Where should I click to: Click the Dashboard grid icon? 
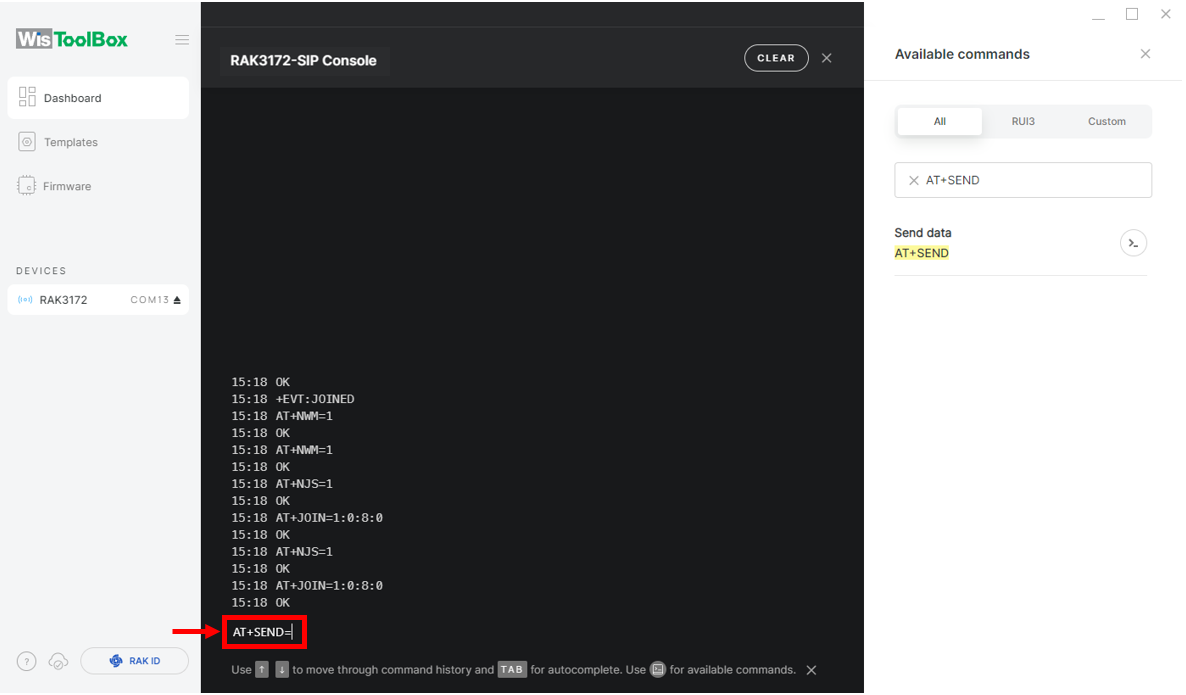click(27, 97)
